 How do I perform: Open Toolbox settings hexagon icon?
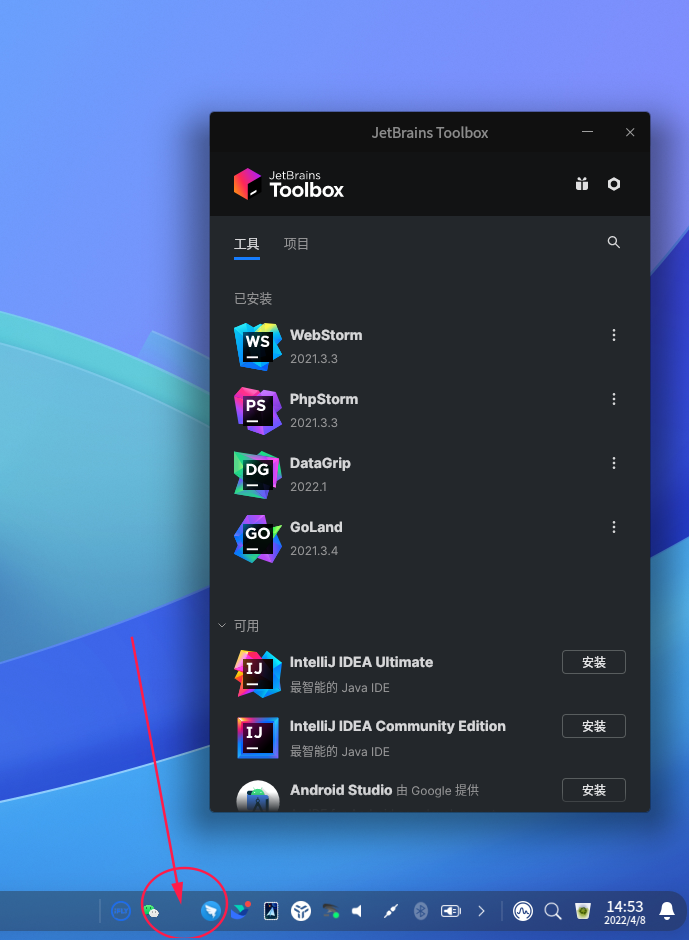click(613, 184)
